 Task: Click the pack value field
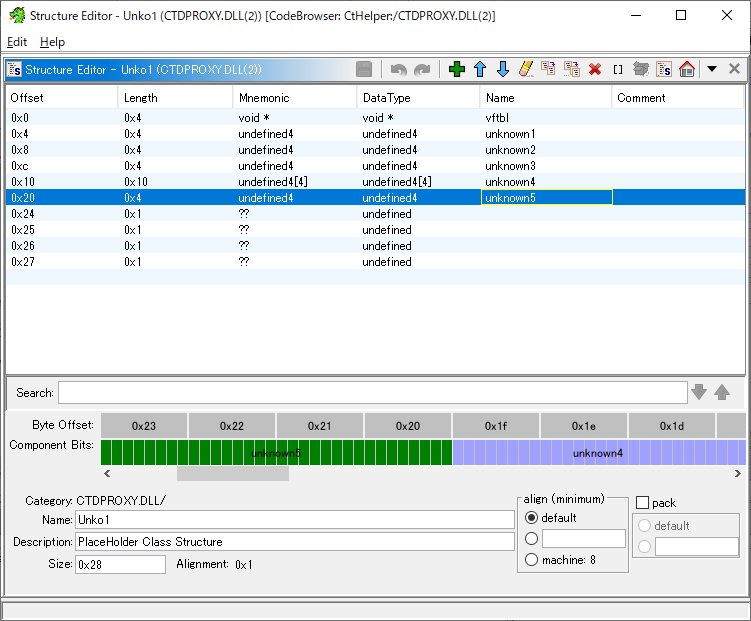coord(696,546)
